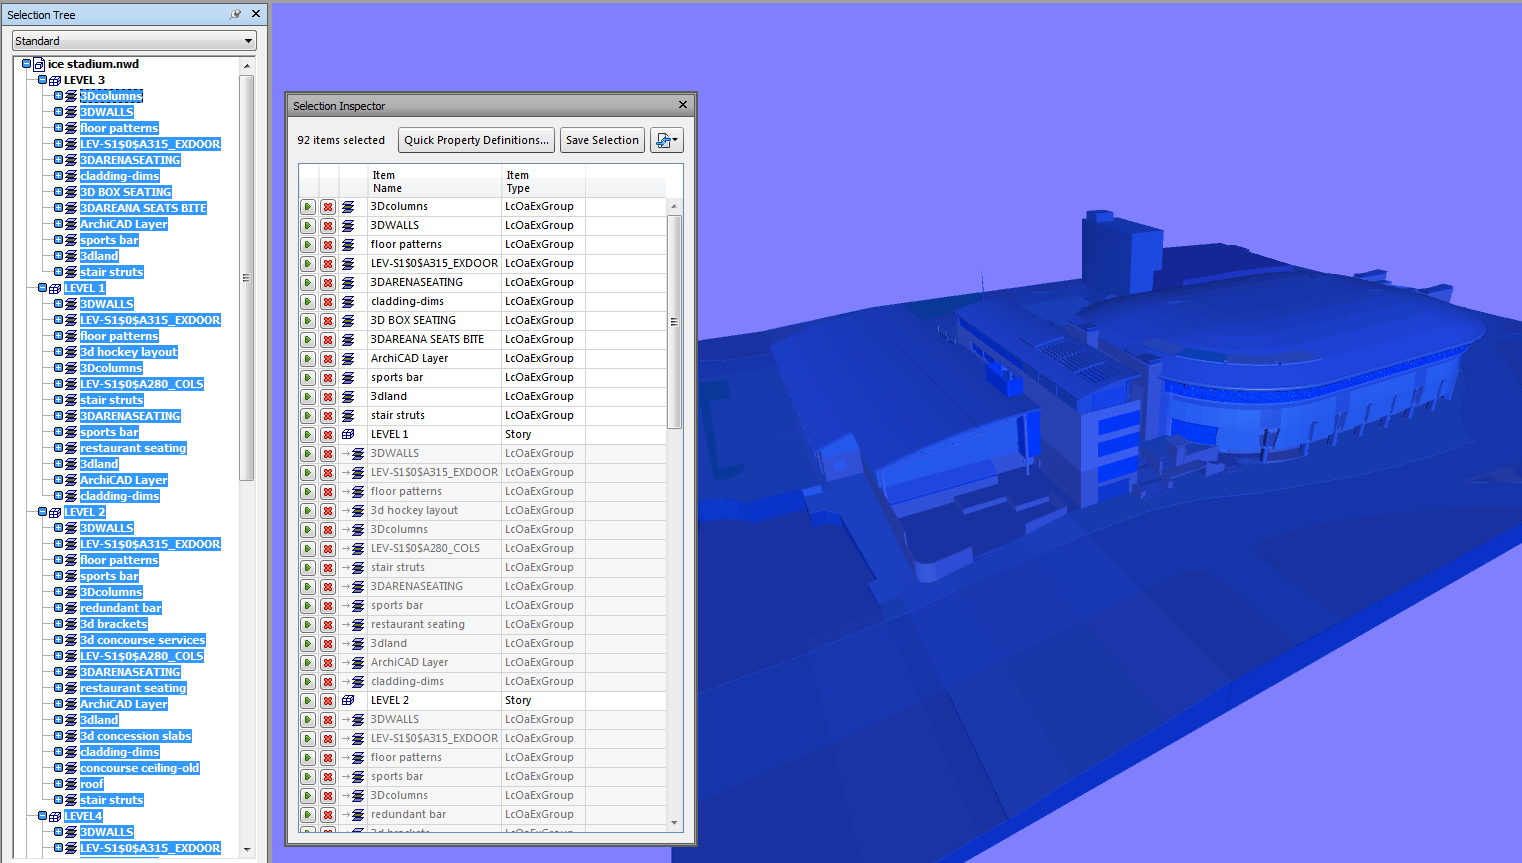Show item for LEVEL 2 Story row
Screen dimensions: 1522x863
point(308,701)
